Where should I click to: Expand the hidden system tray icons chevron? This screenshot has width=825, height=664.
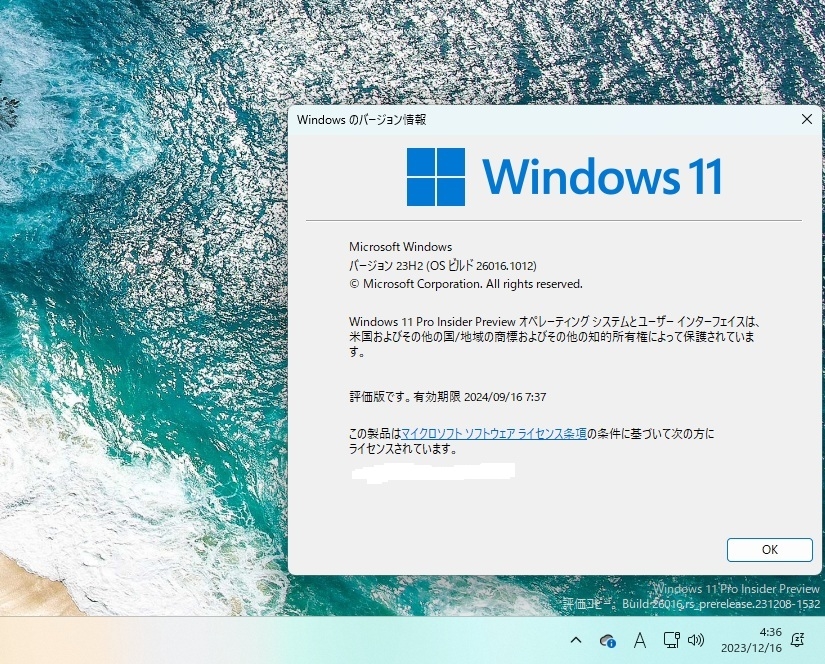click(576, 640)
